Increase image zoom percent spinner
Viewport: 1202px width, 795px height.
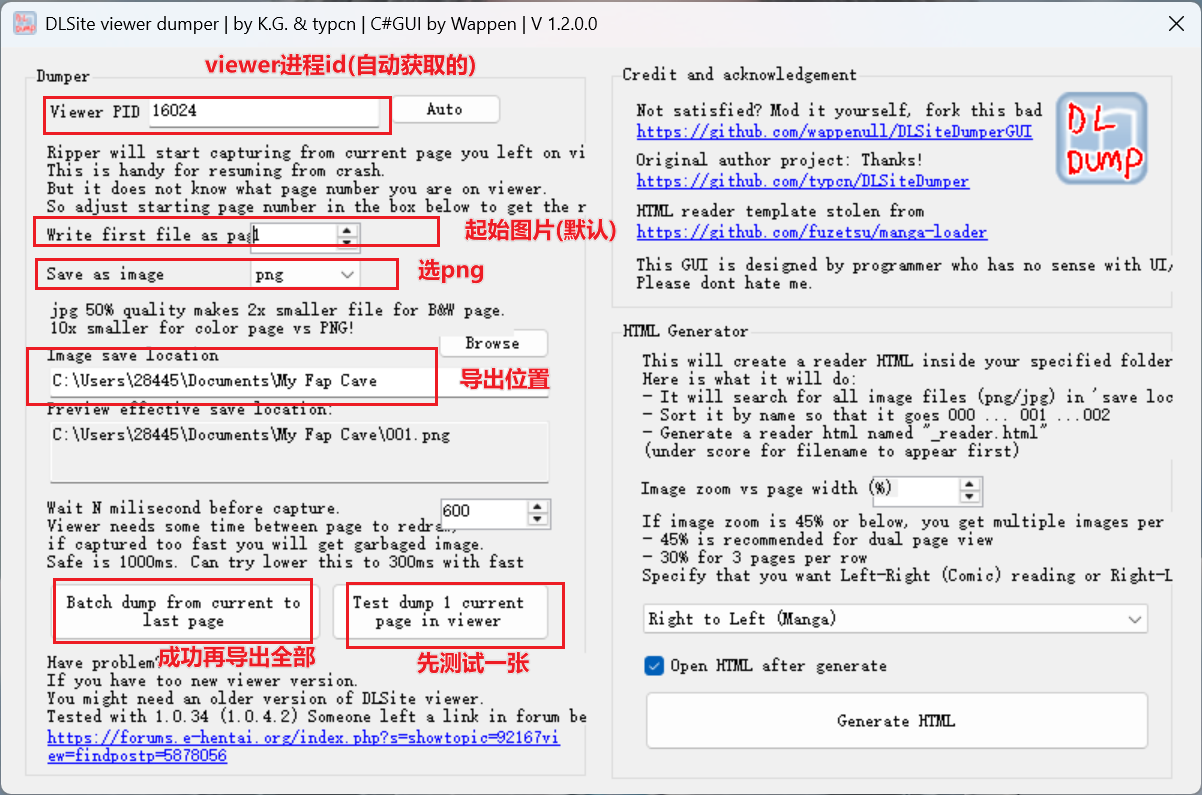click(969, 483)
